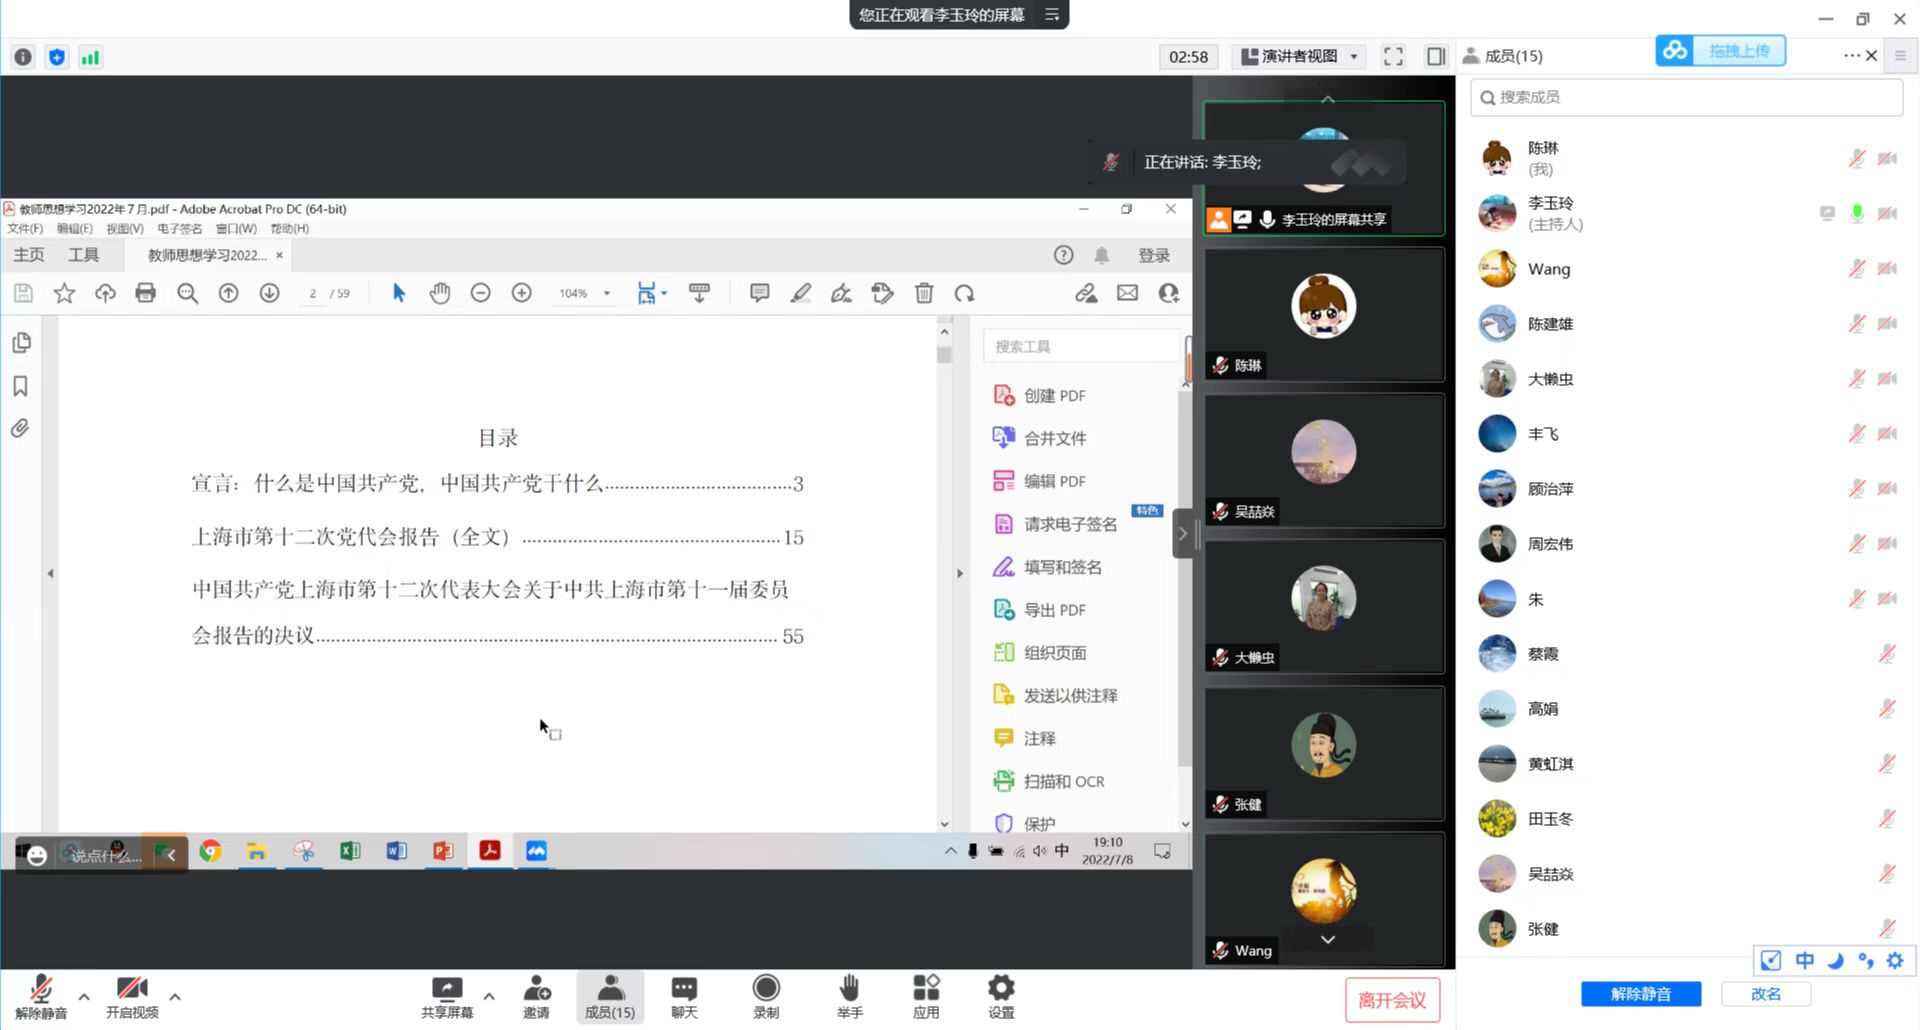Show previous participant thumbnails with up chevron
The height and width of the screenshot is (1030, 1920).
tap(1328, 99)
